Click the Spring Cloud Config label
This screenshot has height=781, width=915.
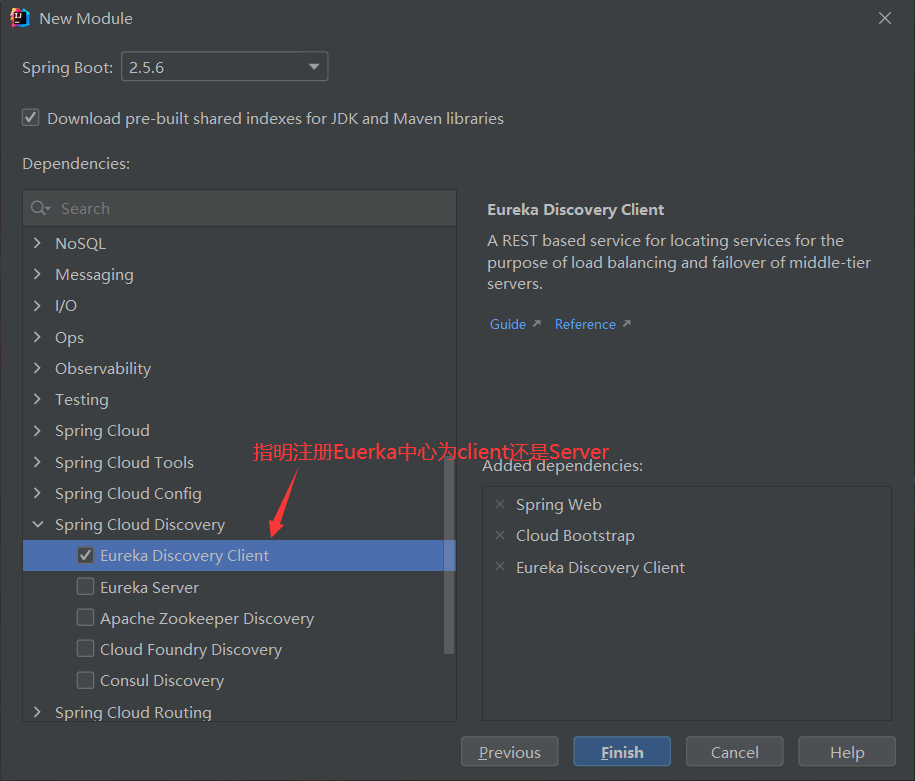(128, 493)
